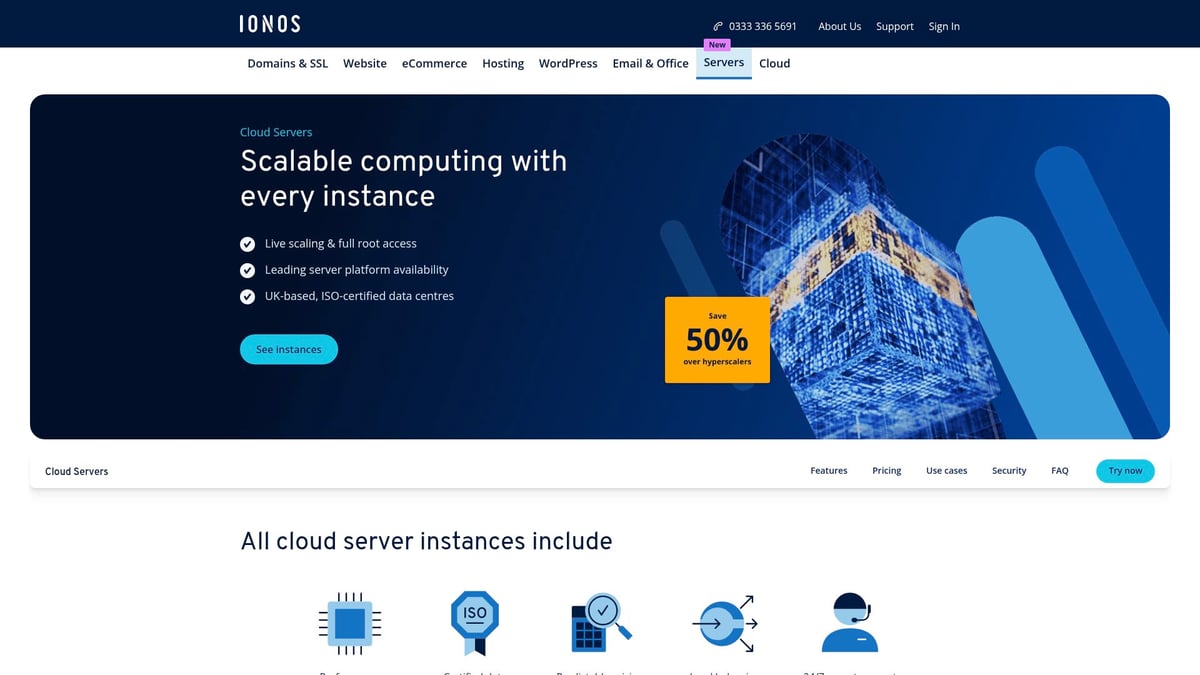The height and width of the screenshot is (675, 1200).
Task: Click the phone icon beside 0333 number
Action: (x=718, y=27)
